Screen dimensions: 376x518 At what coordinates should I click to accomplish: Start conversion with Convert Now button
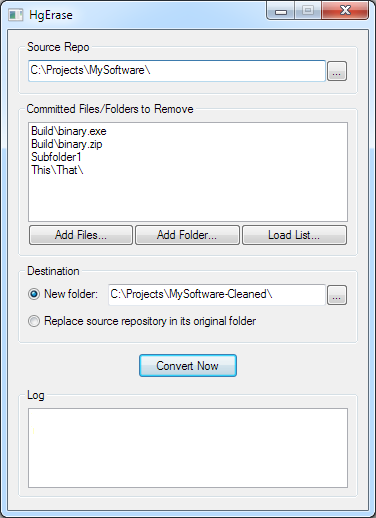(x=188, y=366)
